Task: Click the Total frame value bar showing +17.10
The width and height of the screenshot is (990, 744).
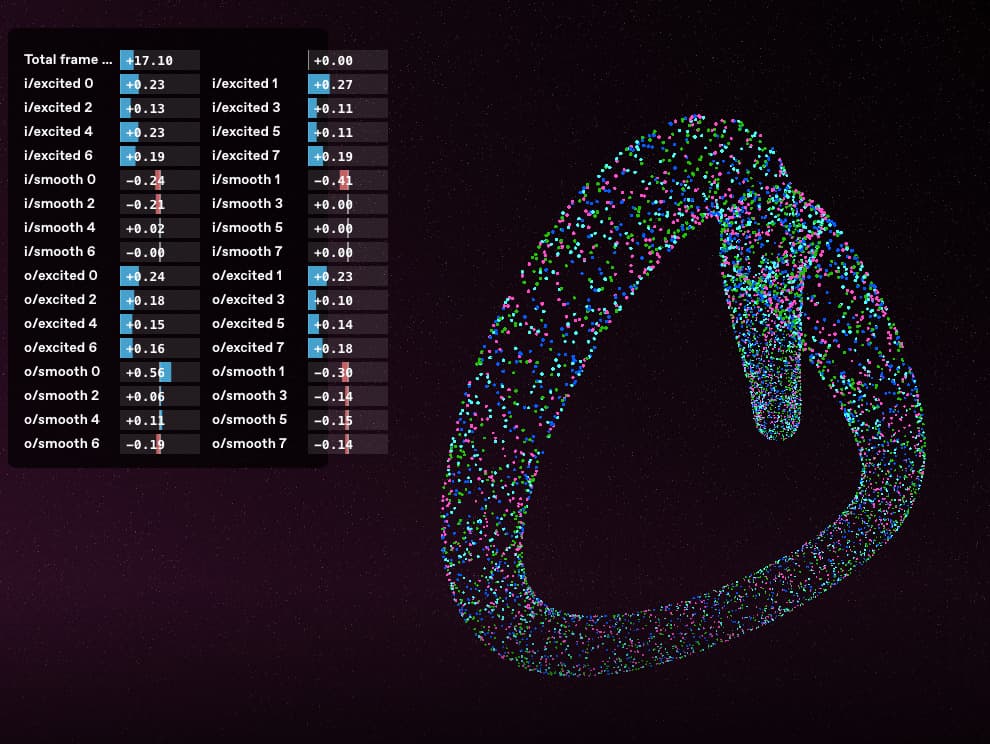Action: click(160, 61)
